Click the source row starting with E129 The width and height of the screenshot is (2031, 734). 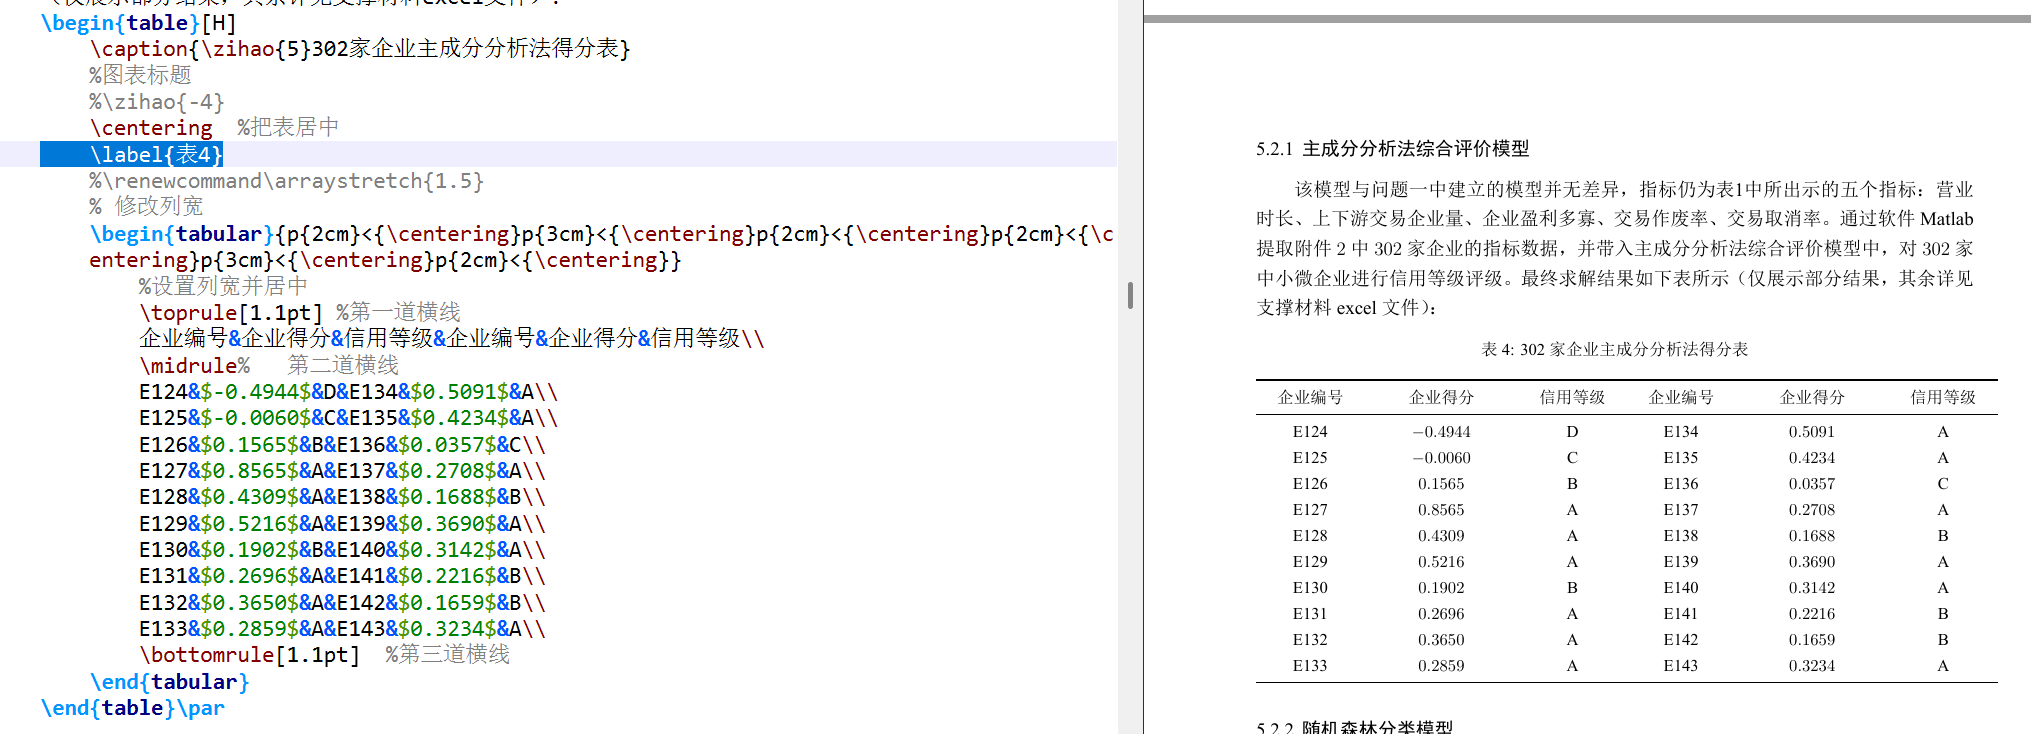click(342, 523)
